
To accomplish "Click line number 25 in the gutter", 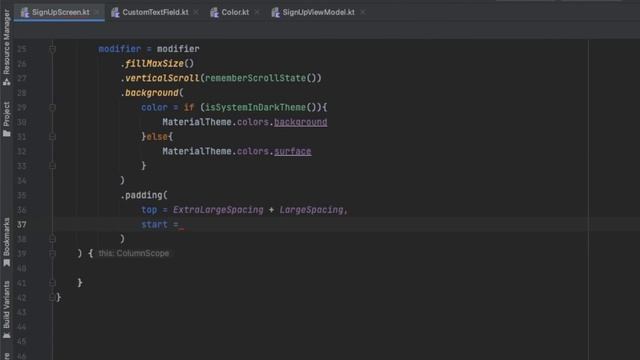I will 22,49.
